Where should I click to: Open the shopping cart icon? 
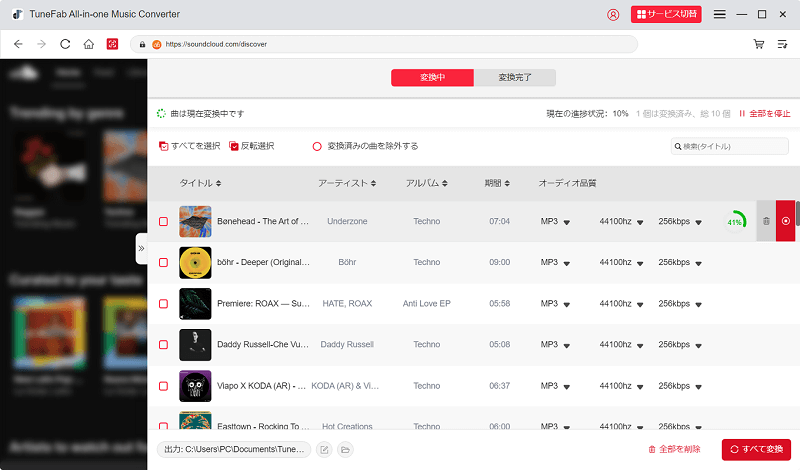(x=759, y=44)
